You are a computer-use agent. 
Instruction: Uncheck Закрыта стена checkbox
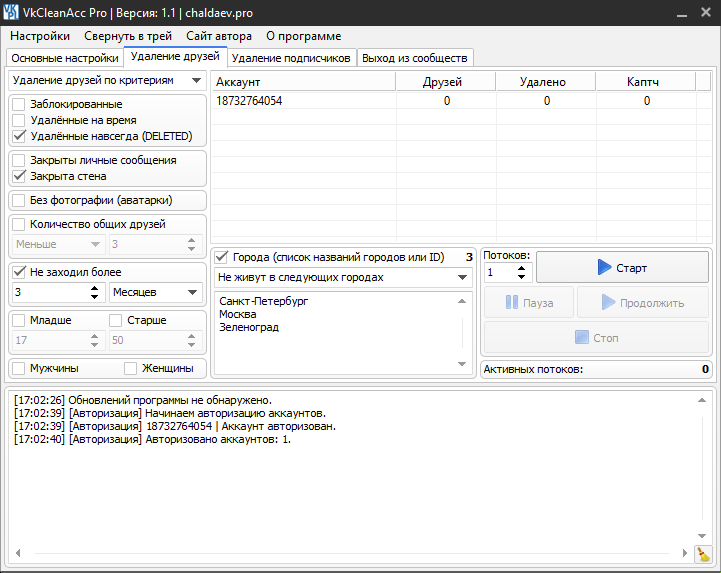pyautogui.click(x=19, y=176)
